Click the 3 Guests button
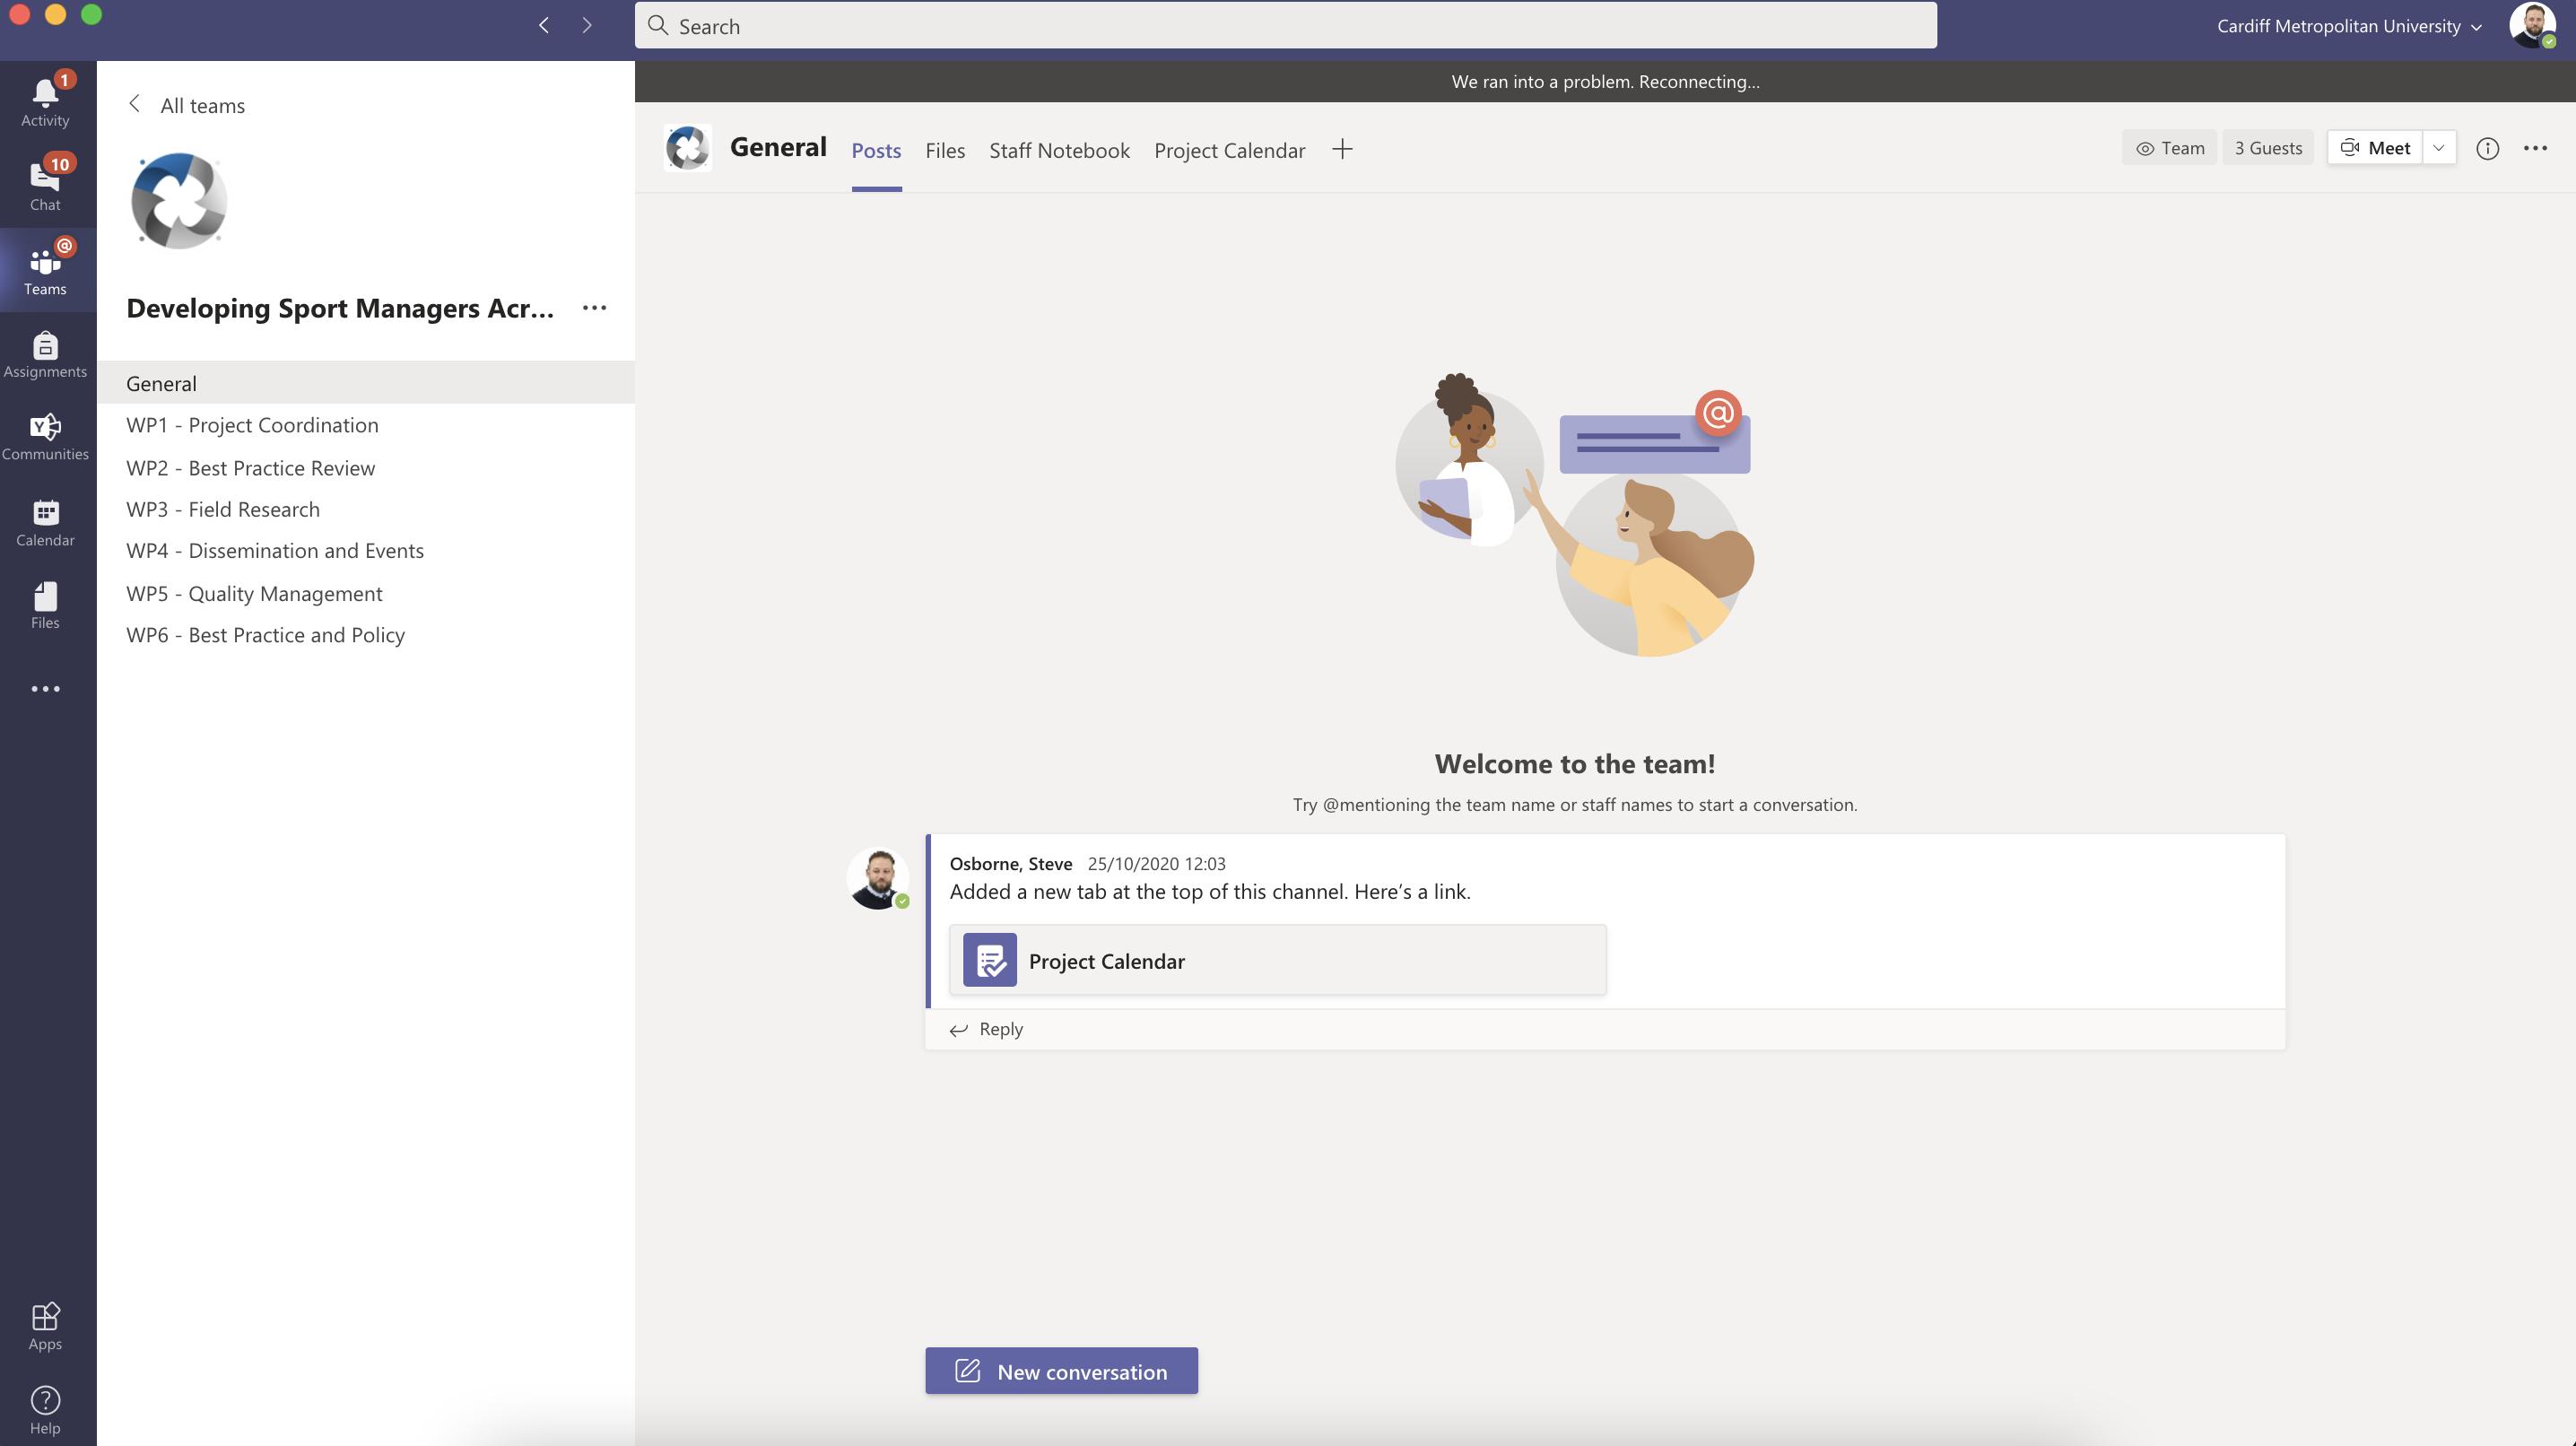2576x1446 pixels. [2268, 148]
